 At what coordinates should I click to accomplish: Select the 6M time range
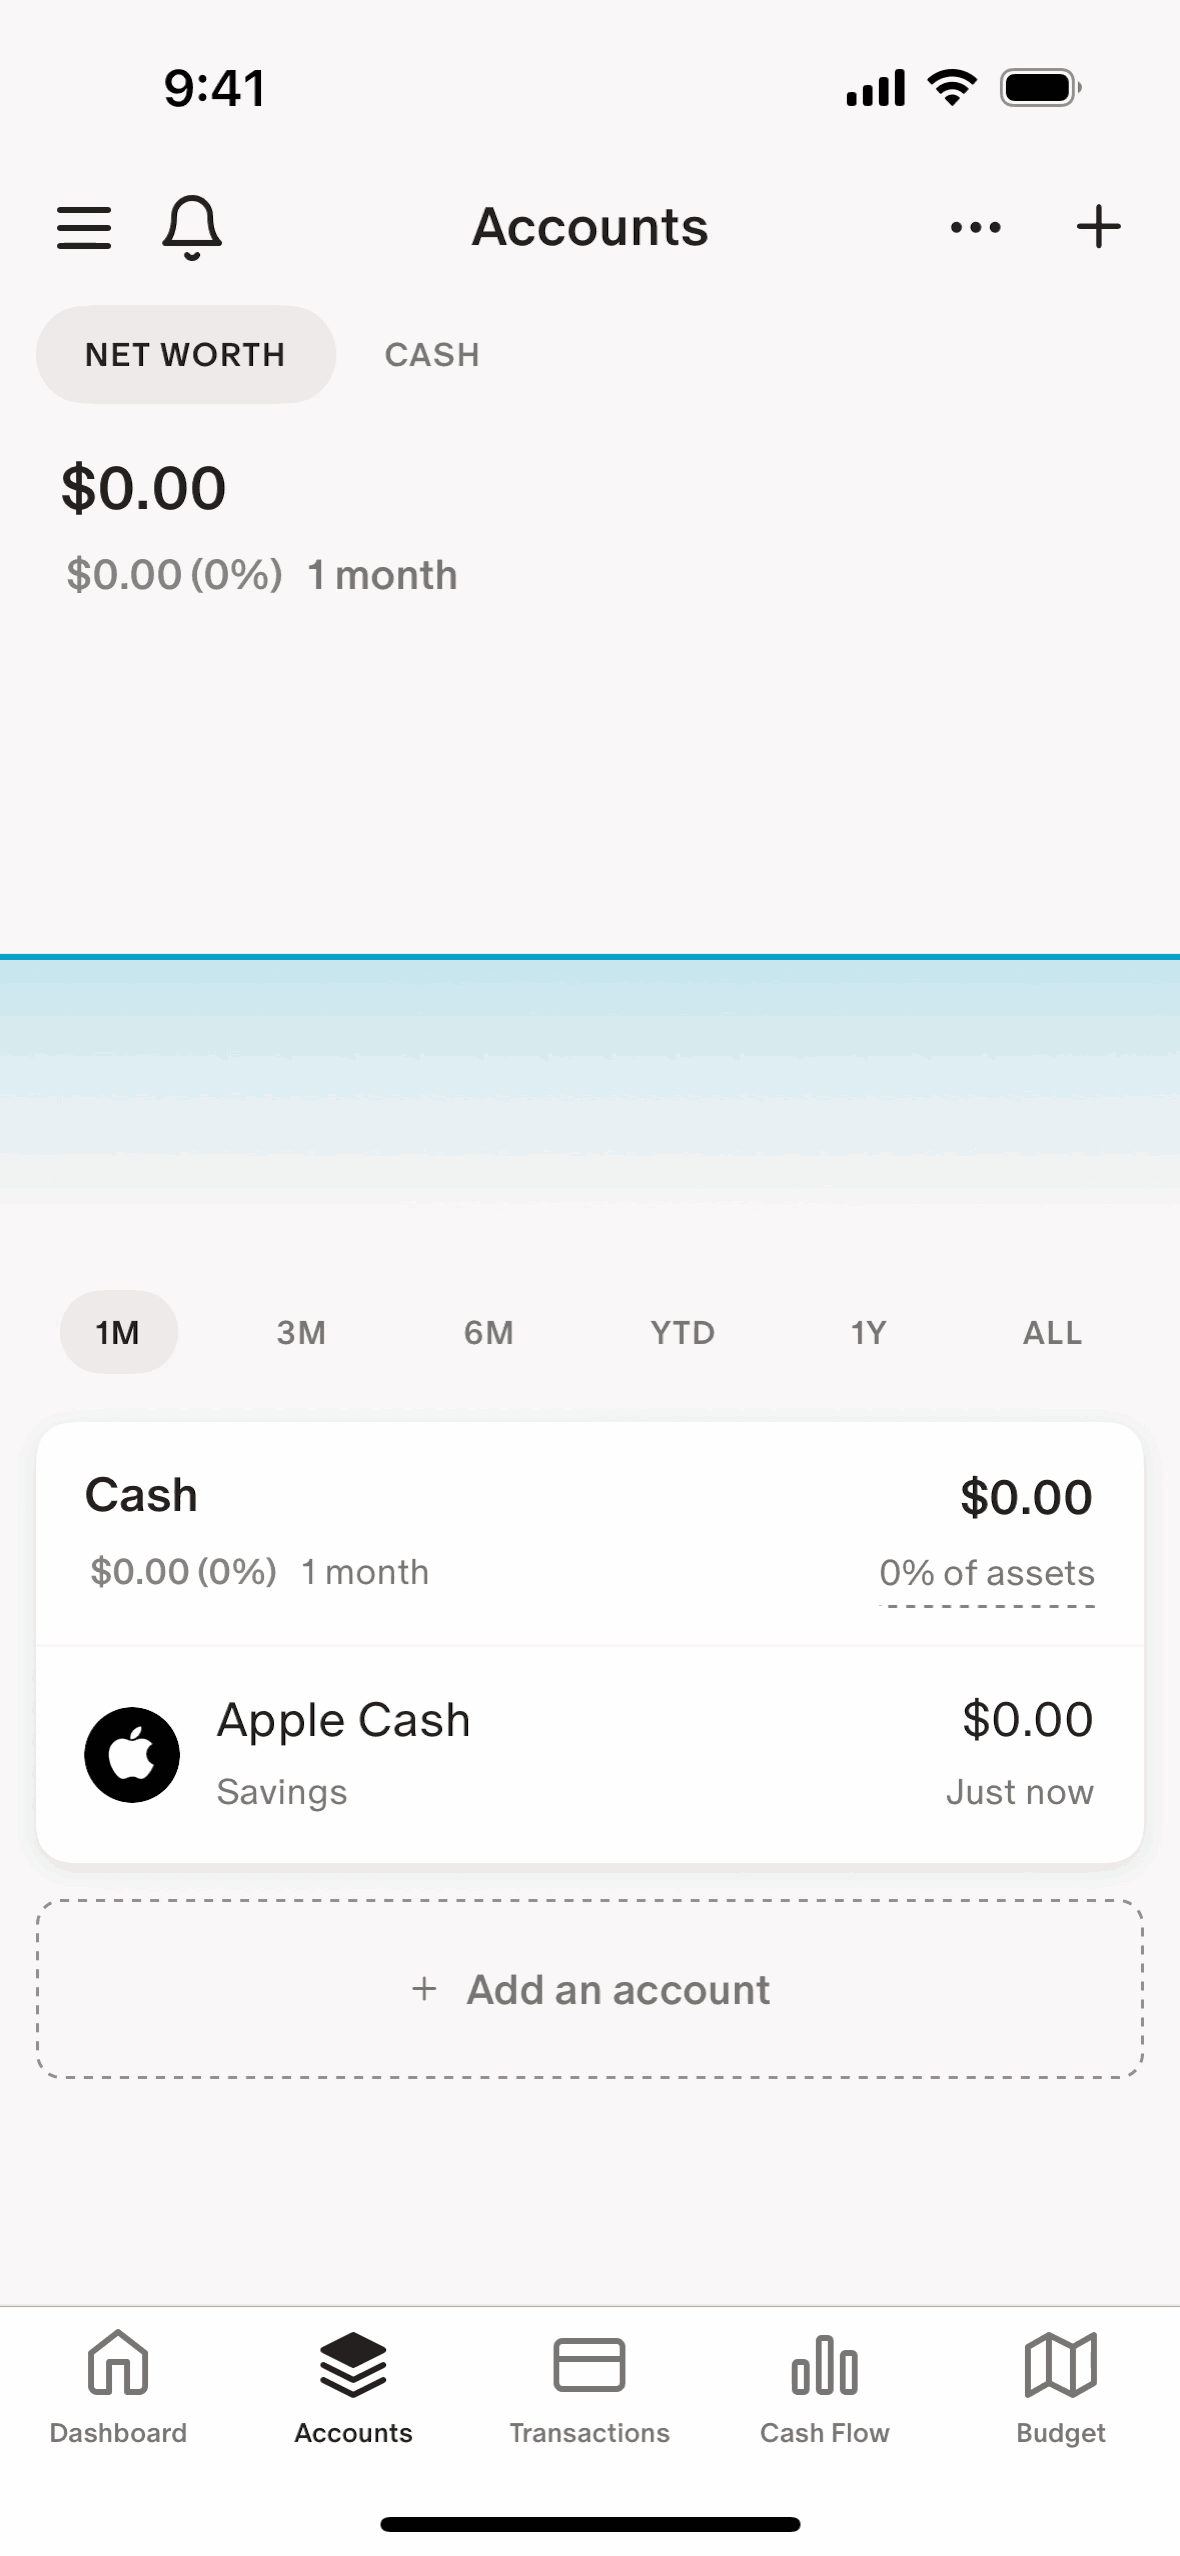click(488, 1332)
